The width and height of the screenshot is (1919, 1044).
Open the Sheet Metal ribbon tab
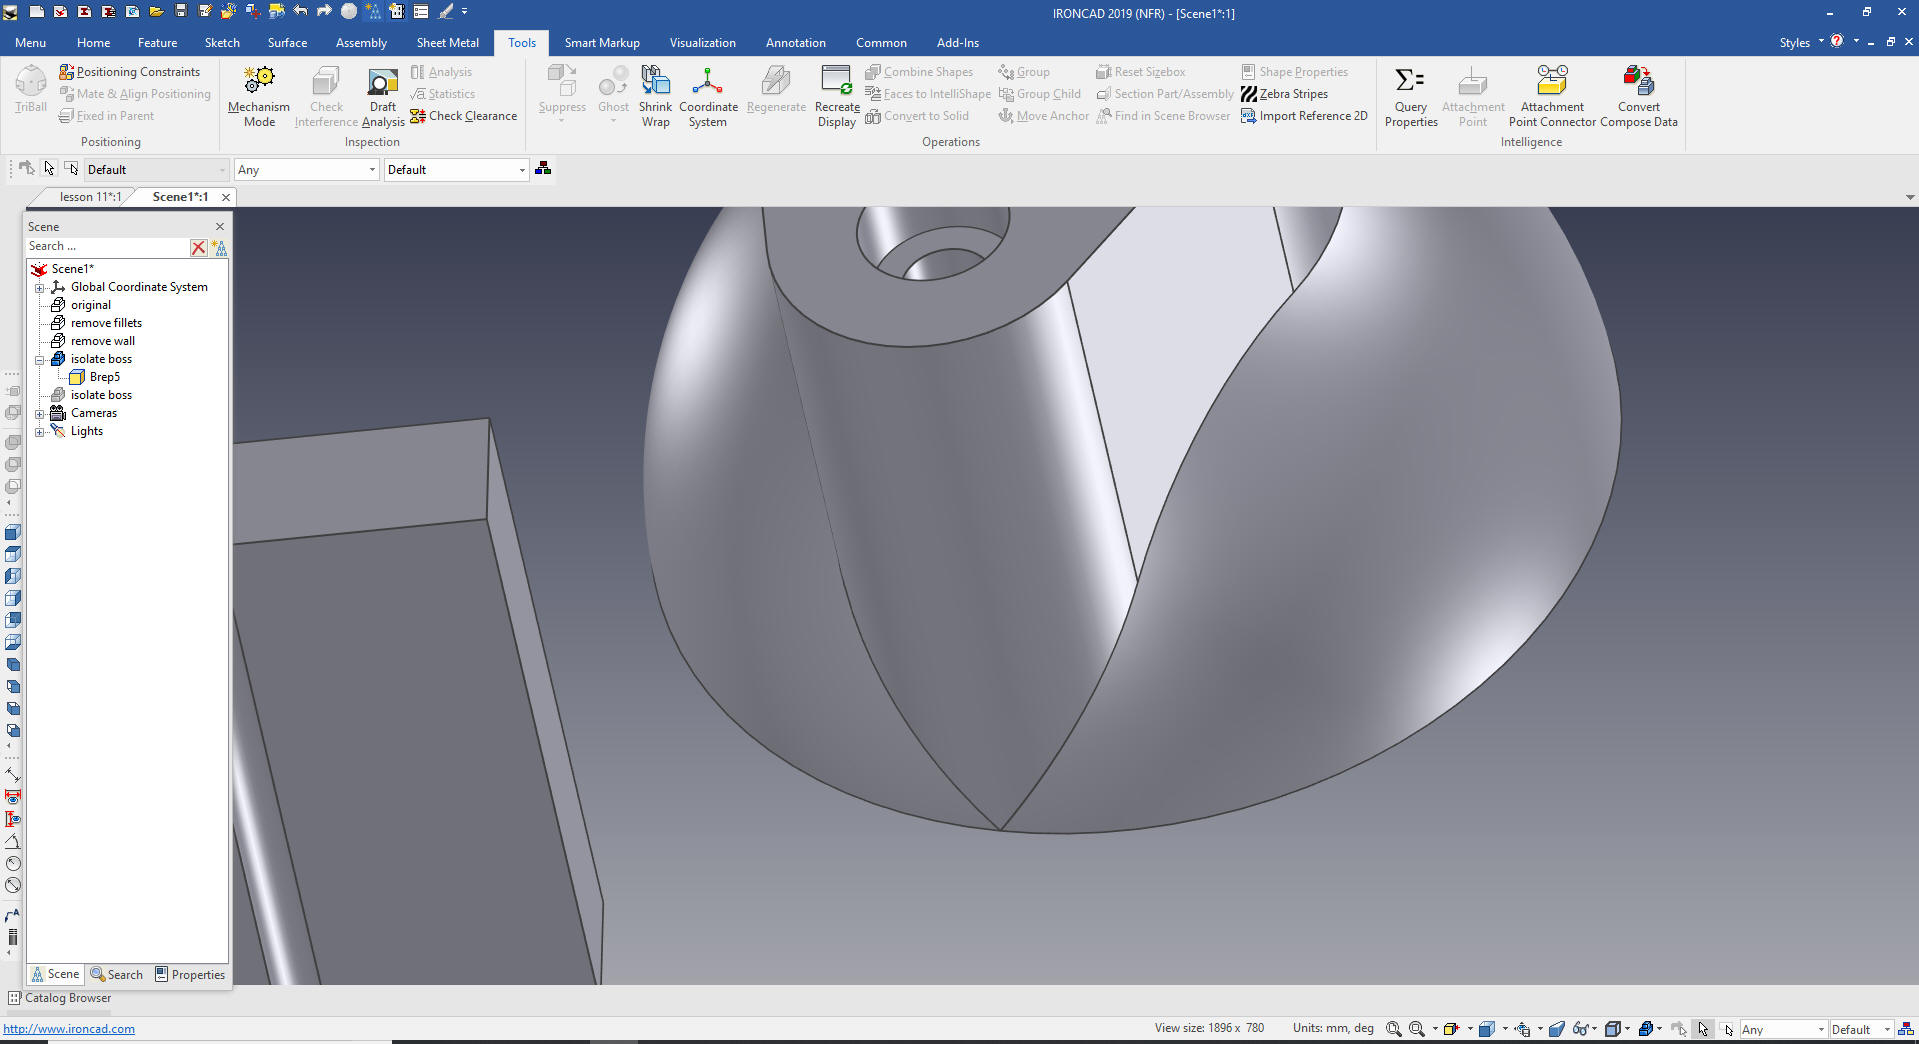(x=447, y=43)
